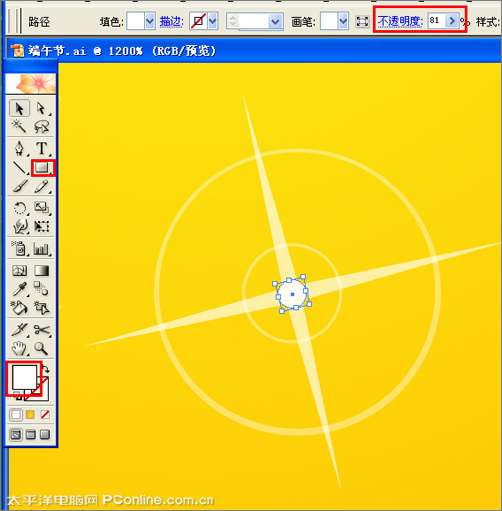Image resolution: width=502 pixels, height=511 pixels.
Task: Pick the Live Paint Selection tool
Action: click(x=41, y=308)
